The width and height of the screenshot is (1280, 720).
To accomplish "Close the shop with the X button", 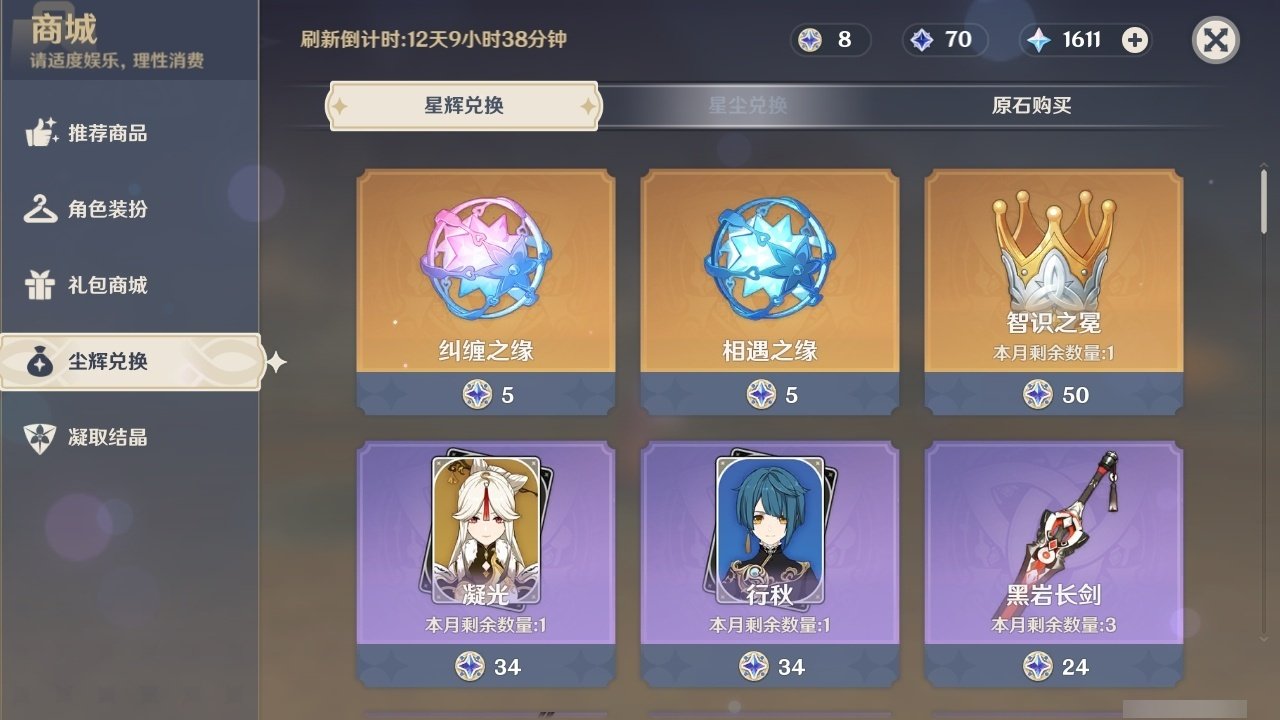I will coord(1216,40).
